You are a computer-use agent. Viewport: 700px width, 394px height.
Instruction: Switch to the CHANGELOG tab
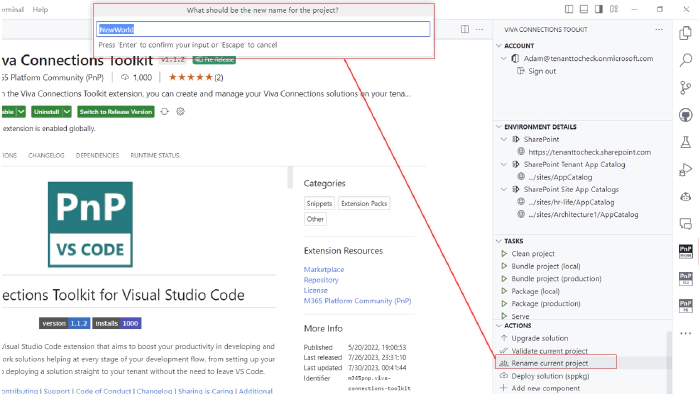(46, 155)
